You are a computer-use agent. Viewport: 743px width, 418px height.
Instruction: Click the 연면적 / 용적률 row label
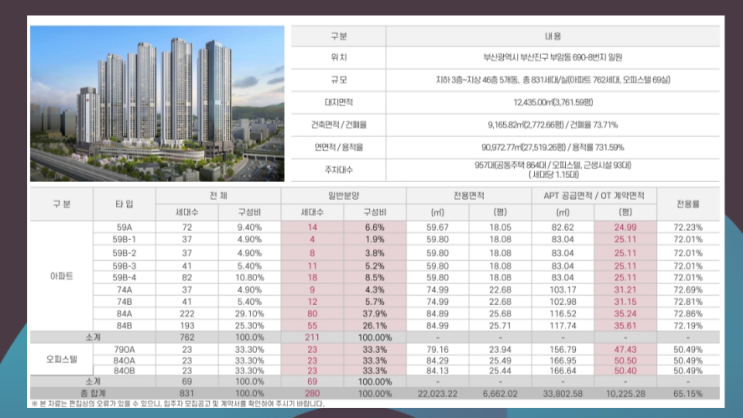click(x=339, y=147)
